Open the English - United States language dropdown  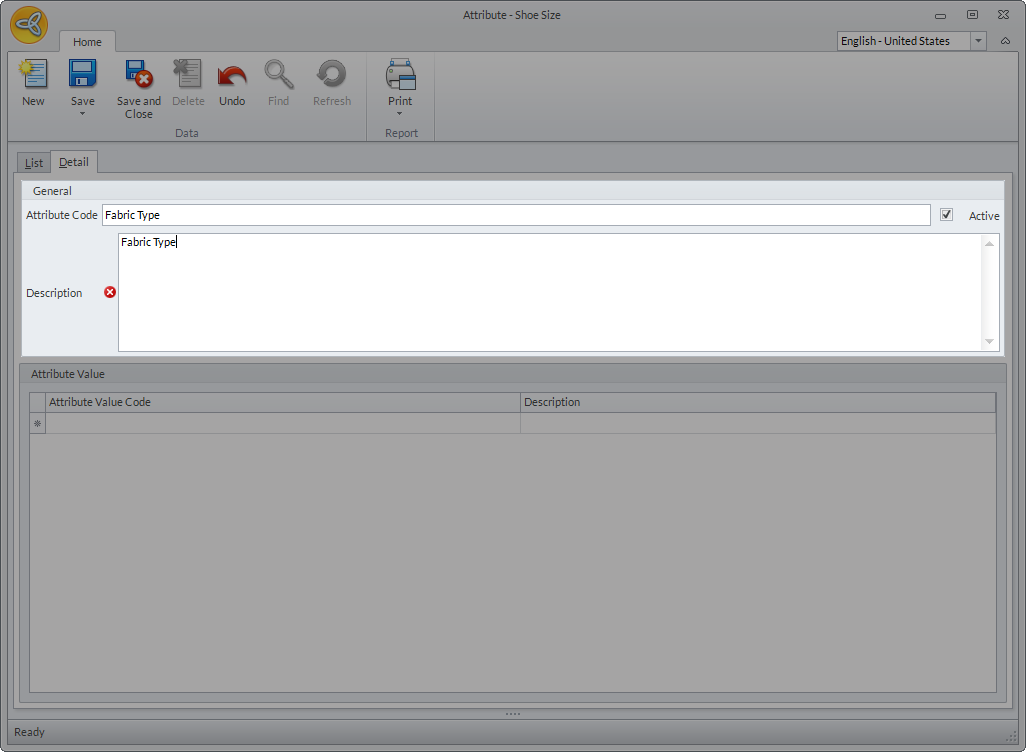pyautogui.click(x=978, y=41)
